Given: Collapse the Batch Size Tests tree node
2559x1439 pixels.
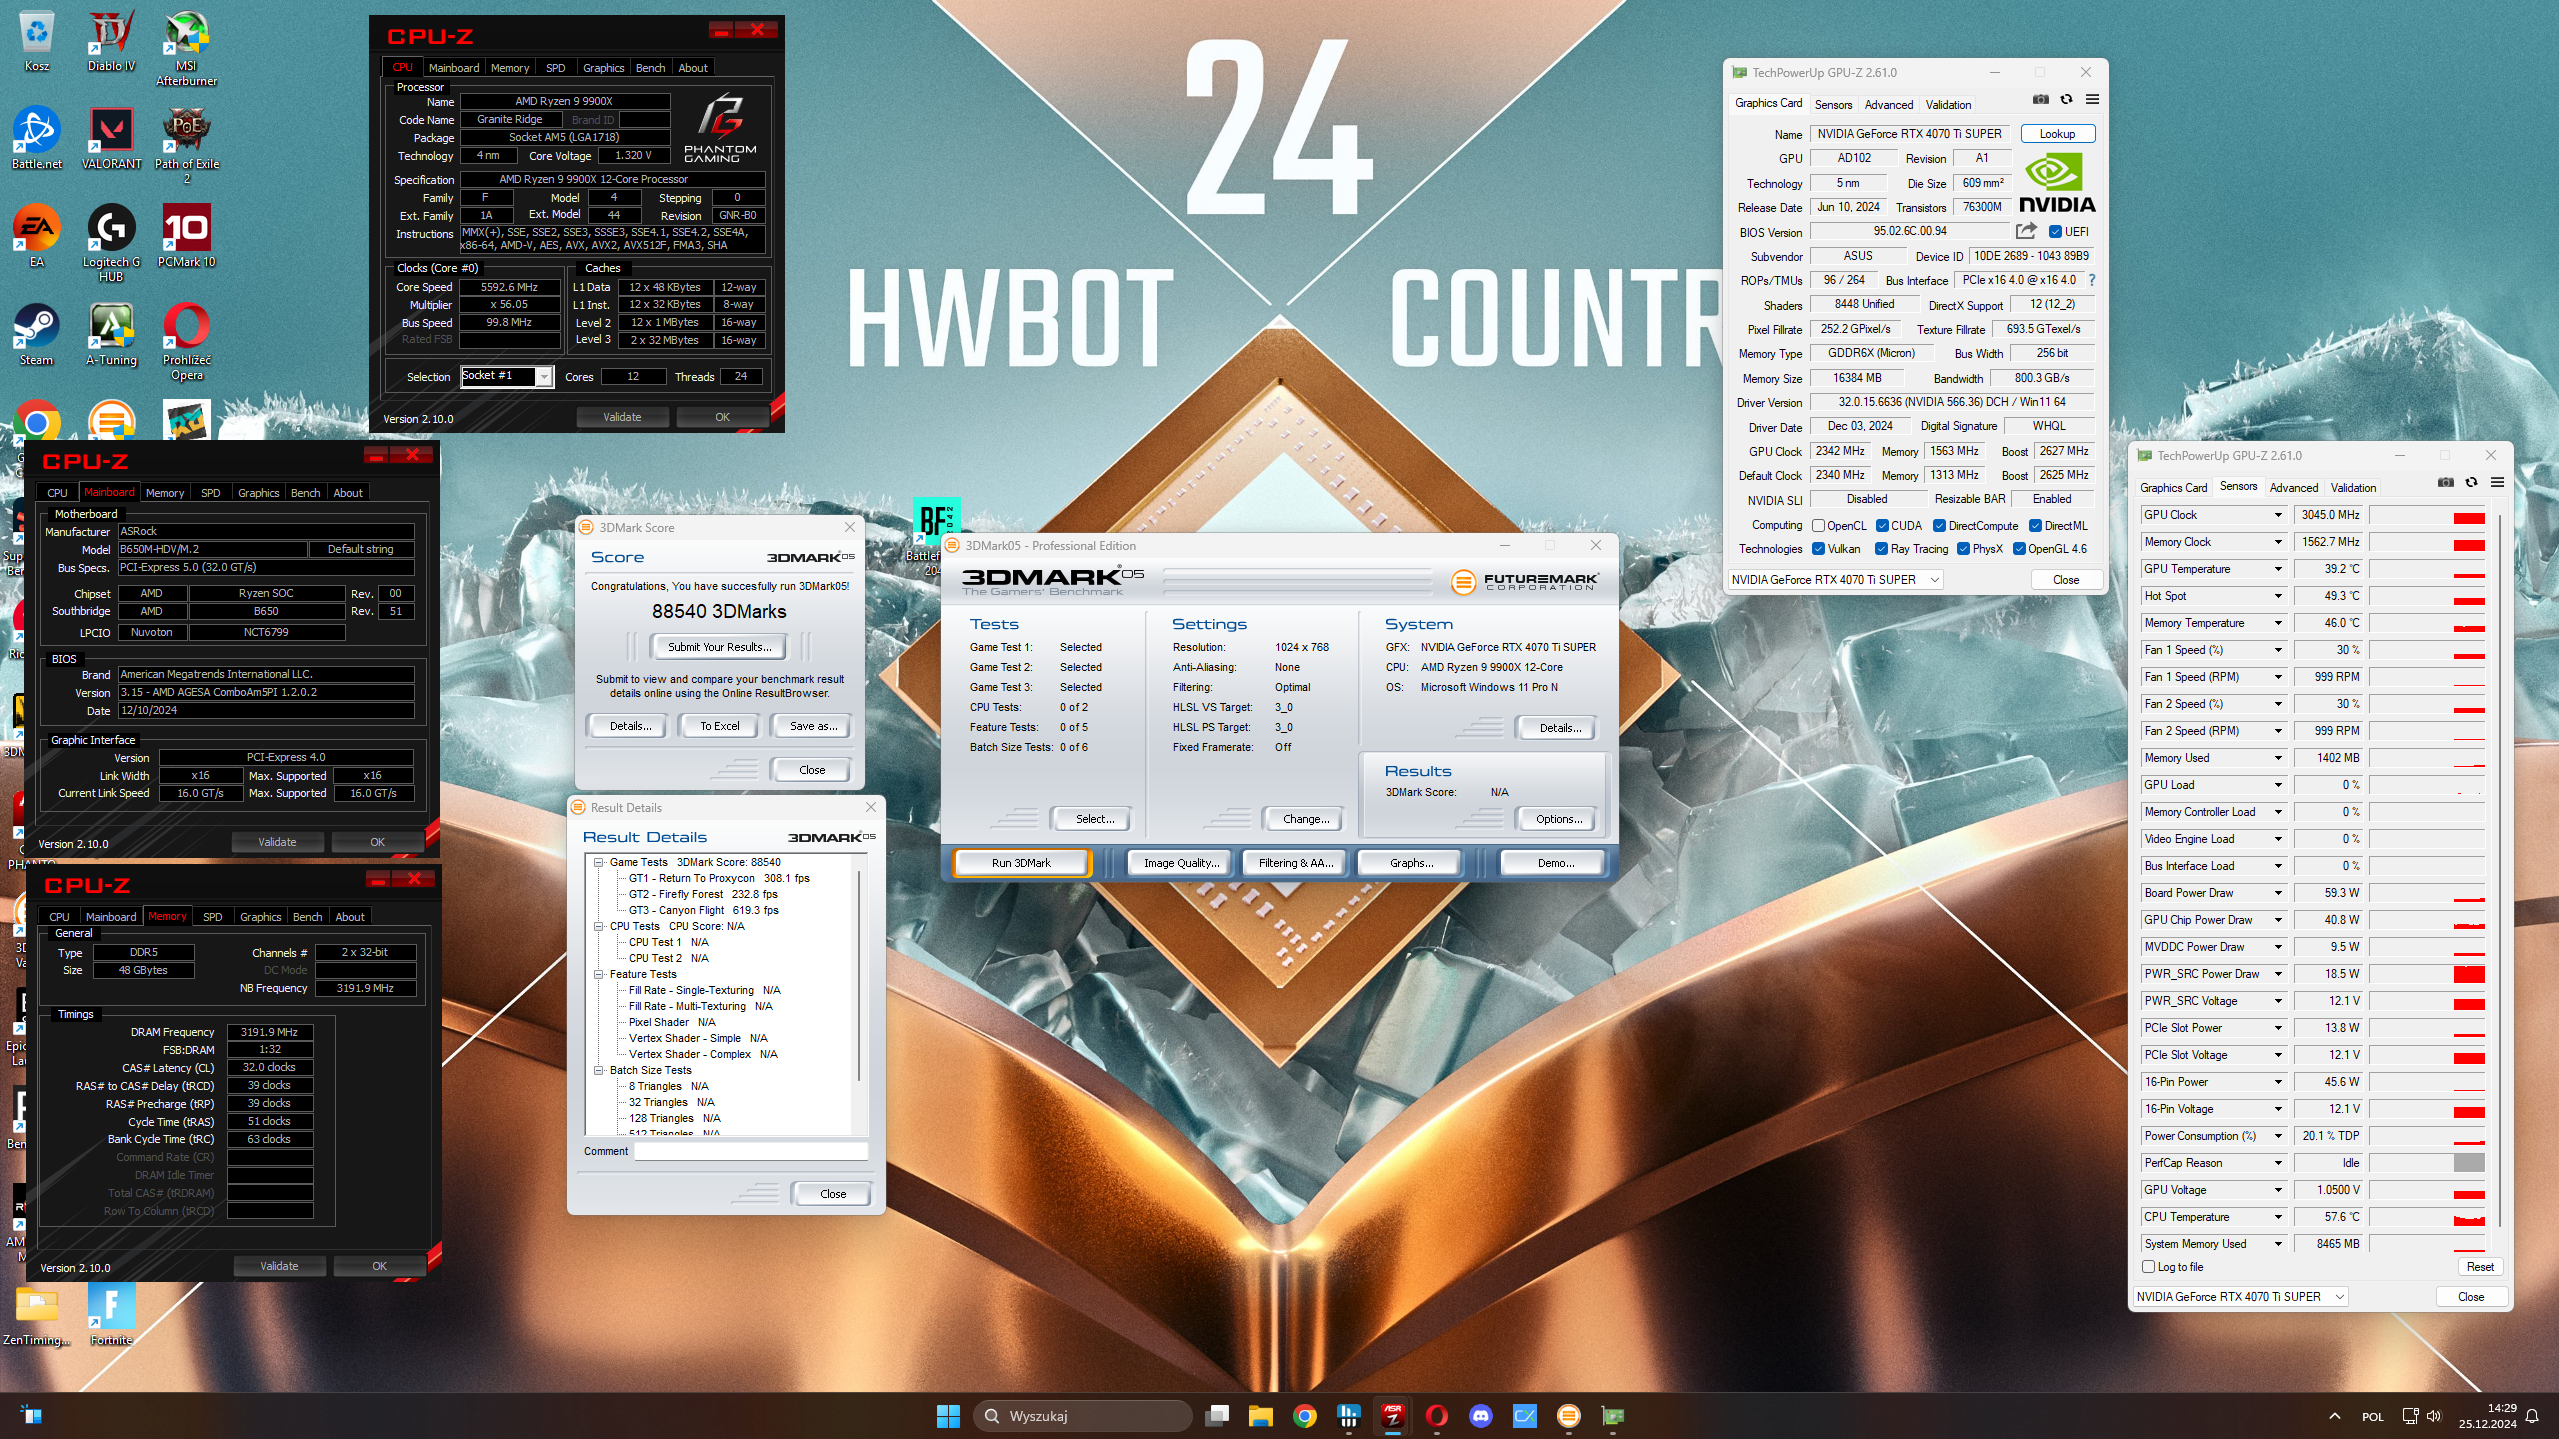Looking at the screenshot, I should [599, 1070].
